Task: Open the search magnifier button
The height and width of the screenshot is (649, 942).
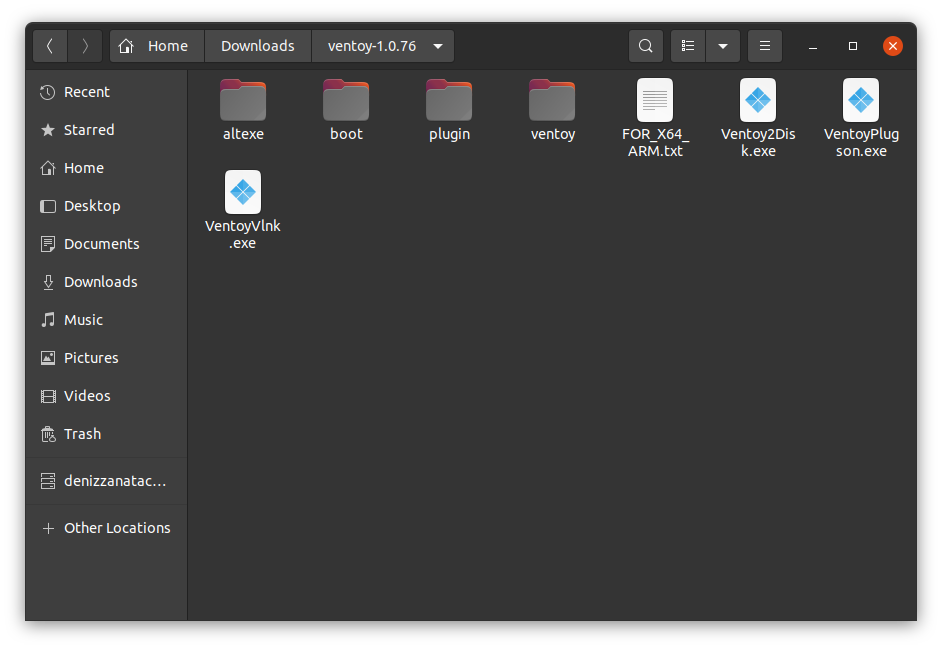Action: click(x=646, y=46)
